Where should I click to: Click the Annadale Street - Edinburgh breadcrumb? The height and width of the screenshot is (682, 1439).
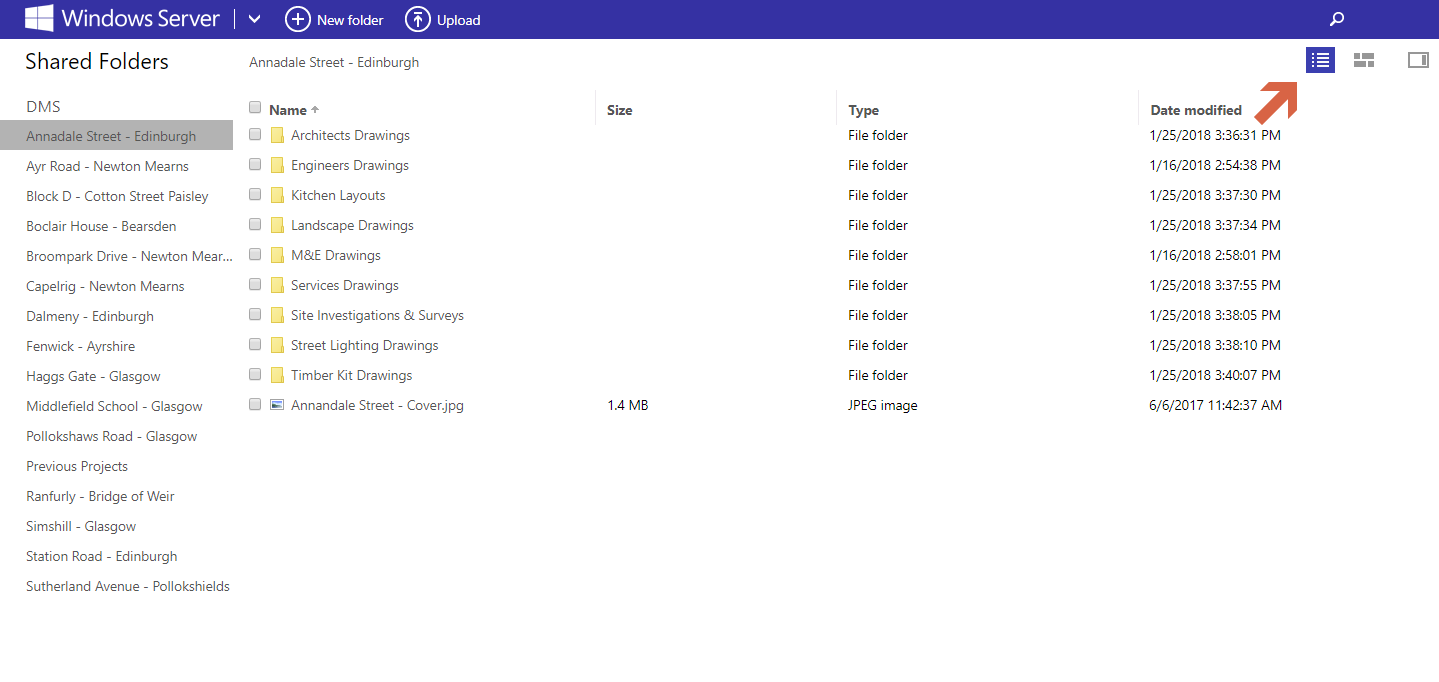(x=334, y=62)
